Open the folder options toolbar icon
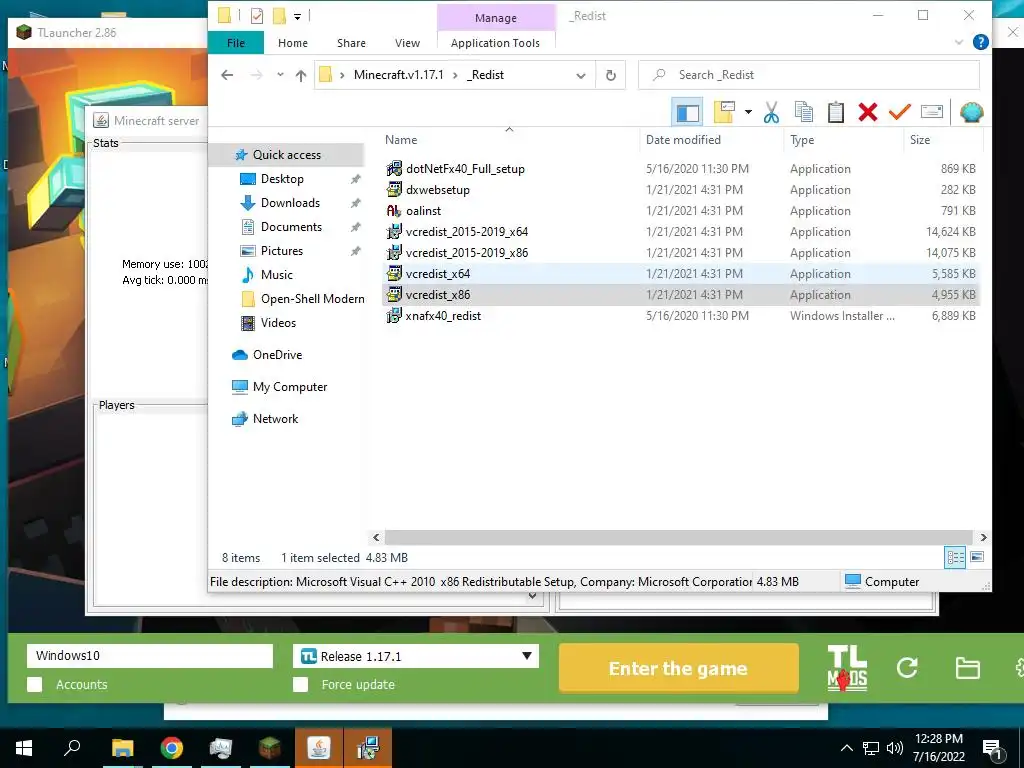The width and height of the screenshot is (1024, 768). pos(724,112)
